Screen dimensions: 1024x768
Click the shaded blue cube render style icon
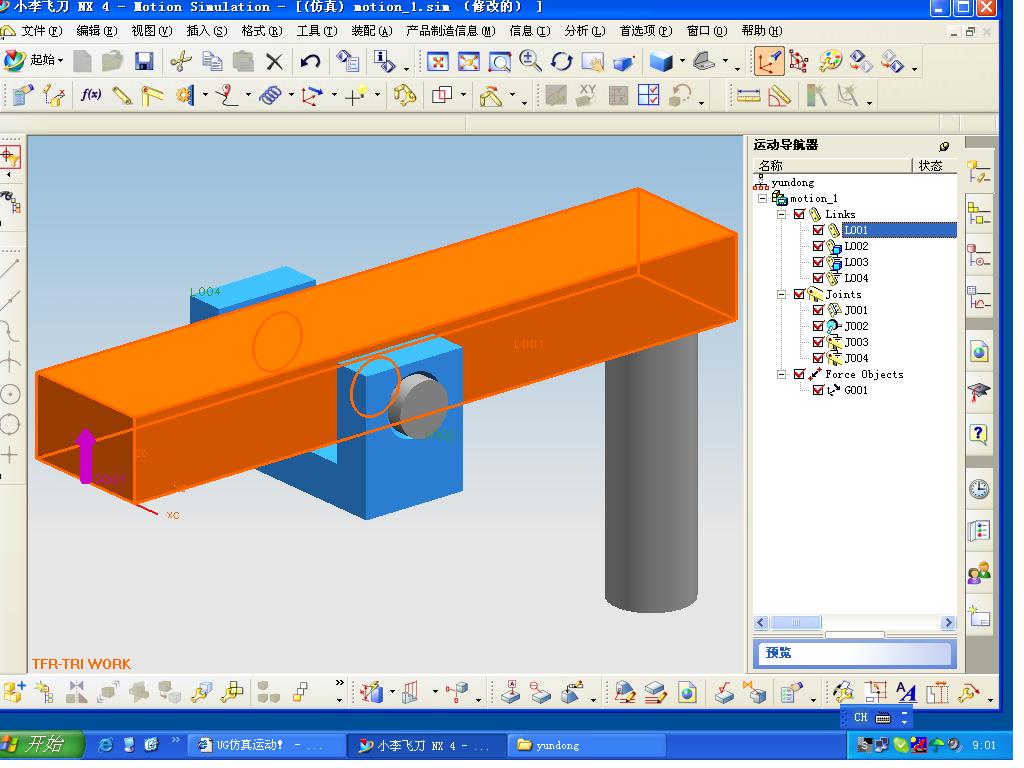pos(661,62)
